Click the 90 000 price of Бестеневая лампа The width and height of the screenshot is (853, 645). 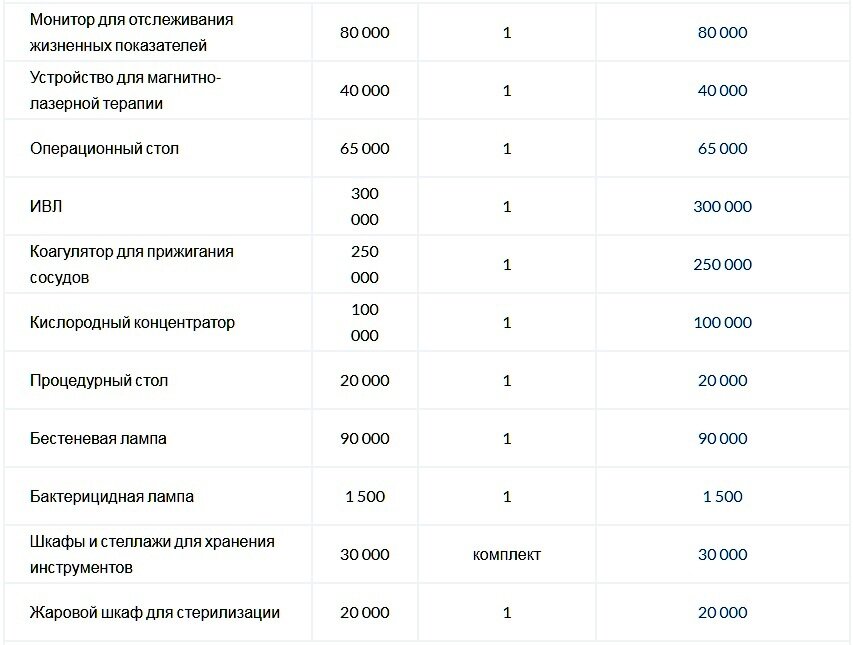pos(364,438)
